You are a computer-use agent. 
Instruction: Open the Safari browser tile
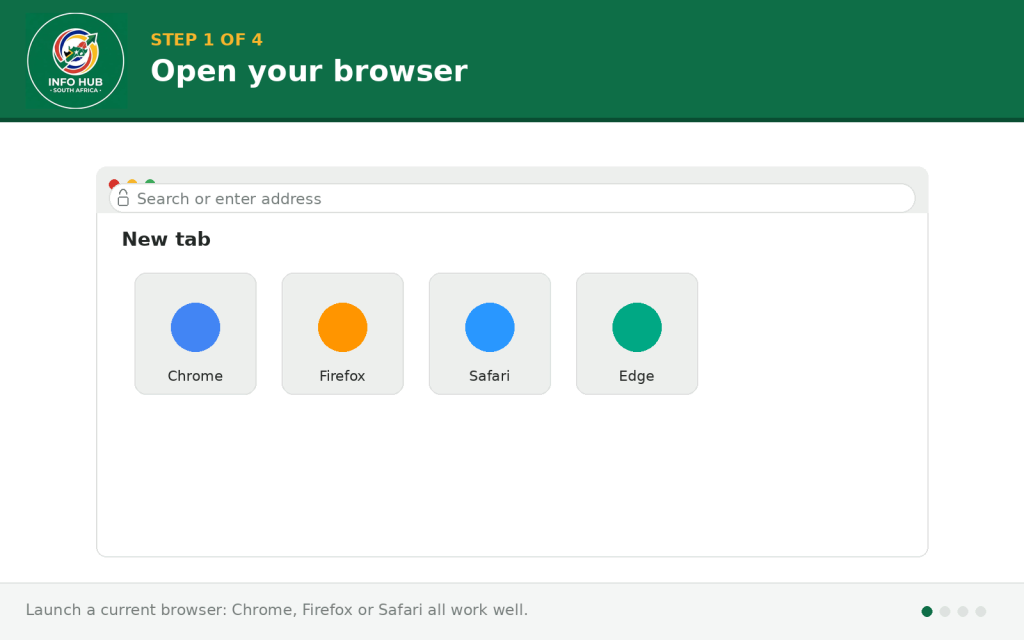pos(490,334)
